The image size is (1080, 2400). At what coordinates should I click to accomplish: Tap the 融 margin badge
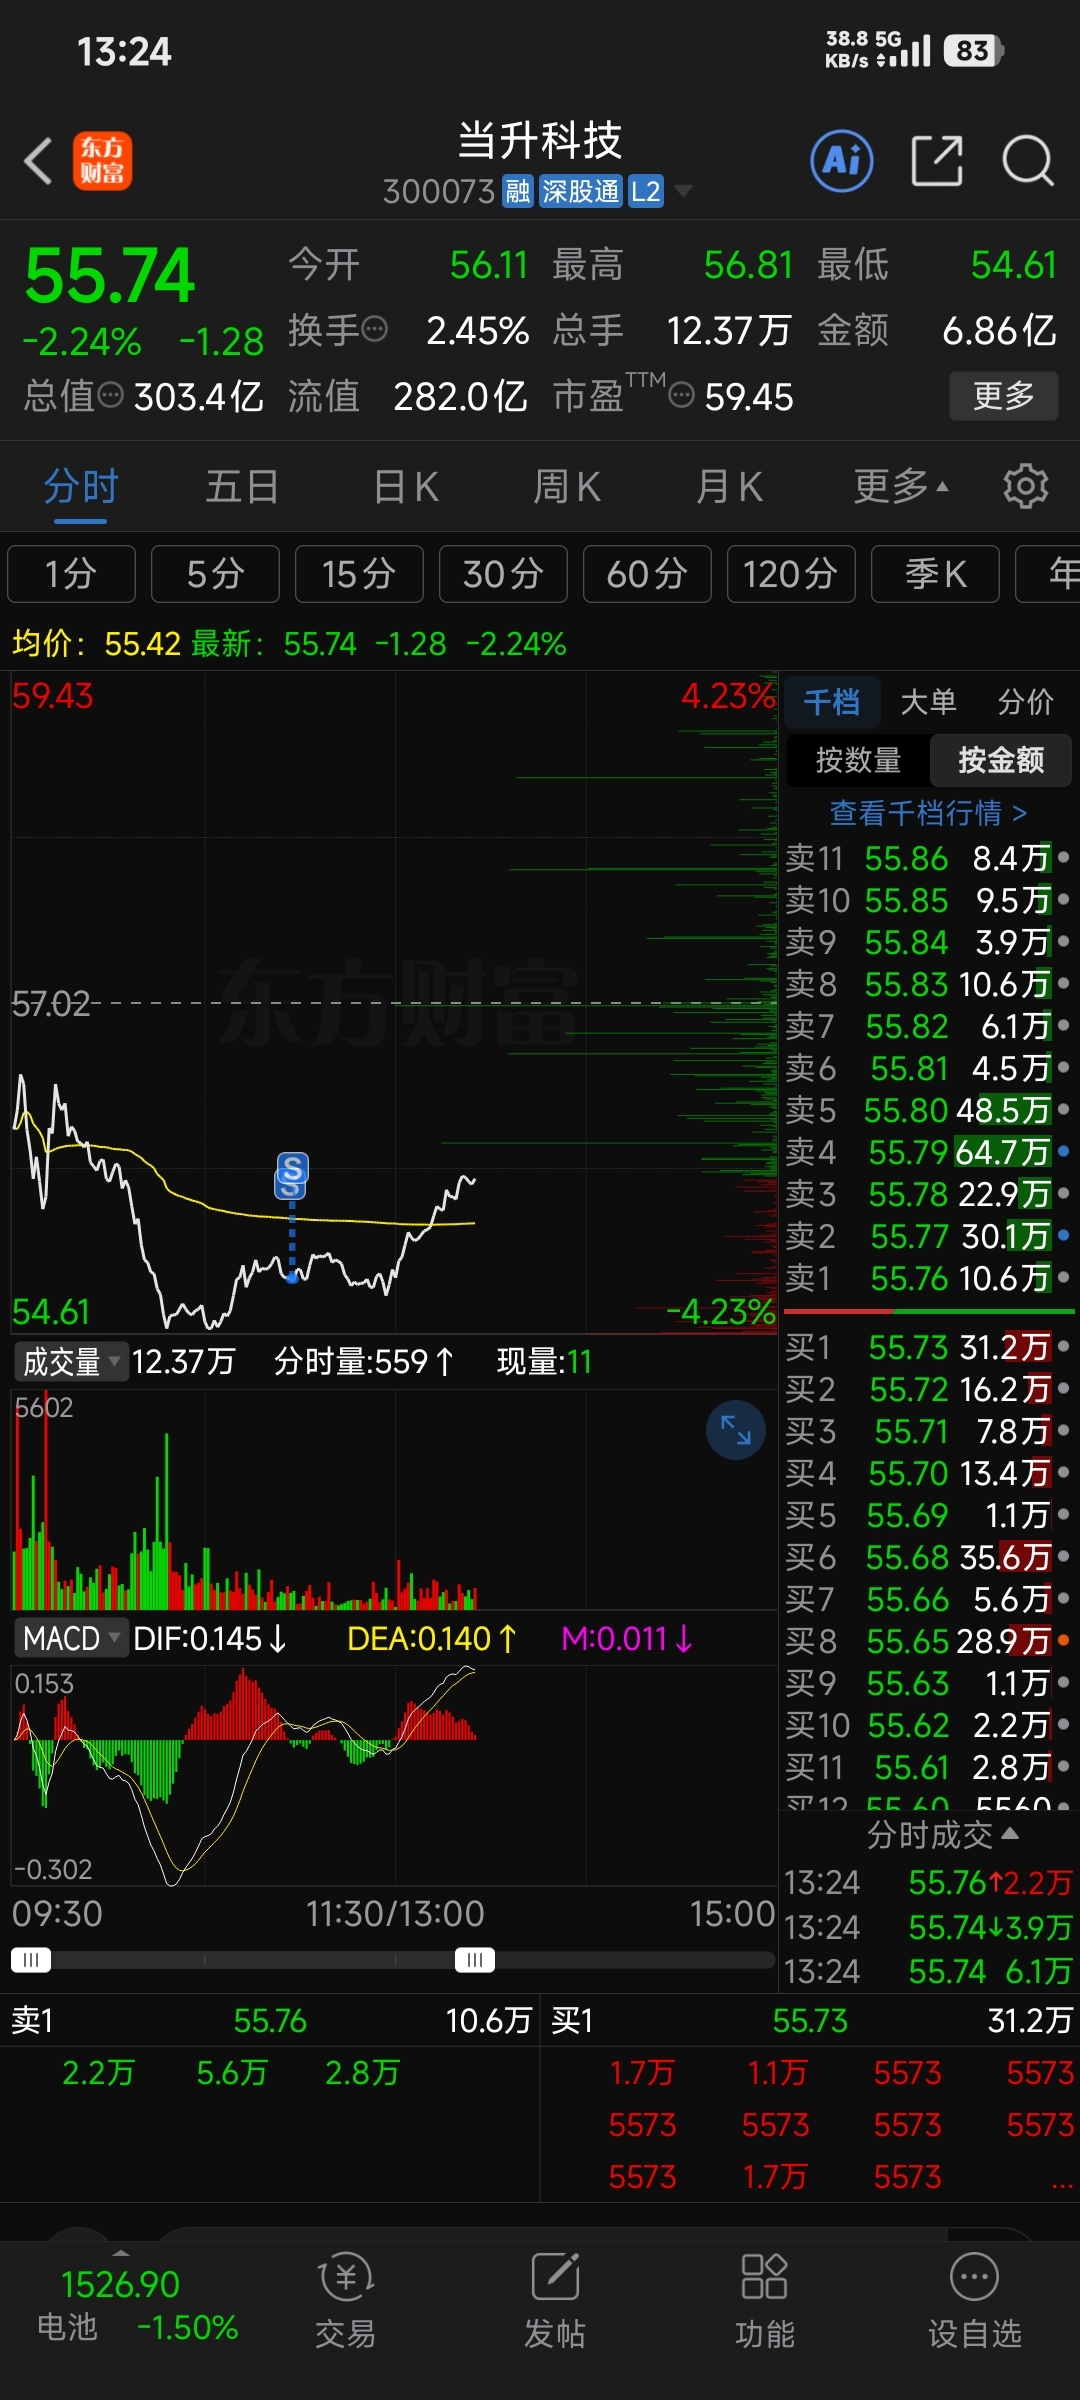coord(517,191)
